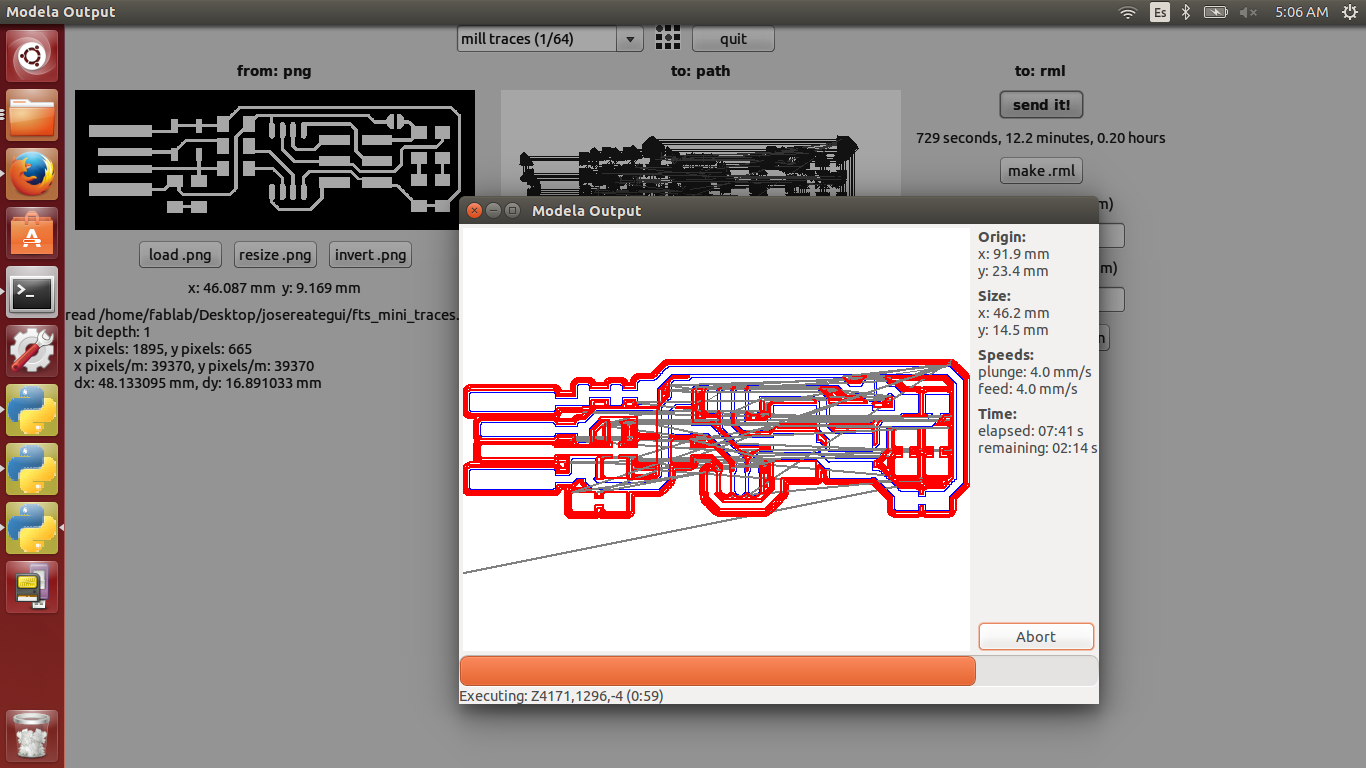Click 'remaining: 02:14 s' time value
This screenshot has width=1366, height=768.
[x=1038, y=448]
